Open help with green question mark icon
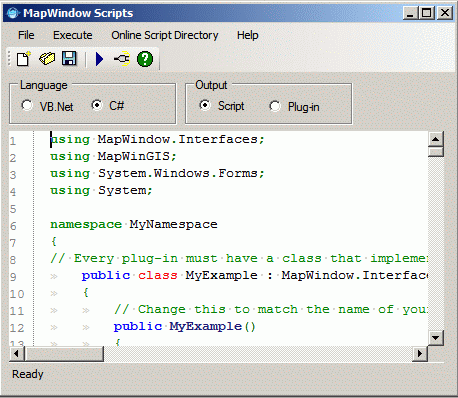The height and width of the screenshot is (398, 458). click(x=145, y=59)
